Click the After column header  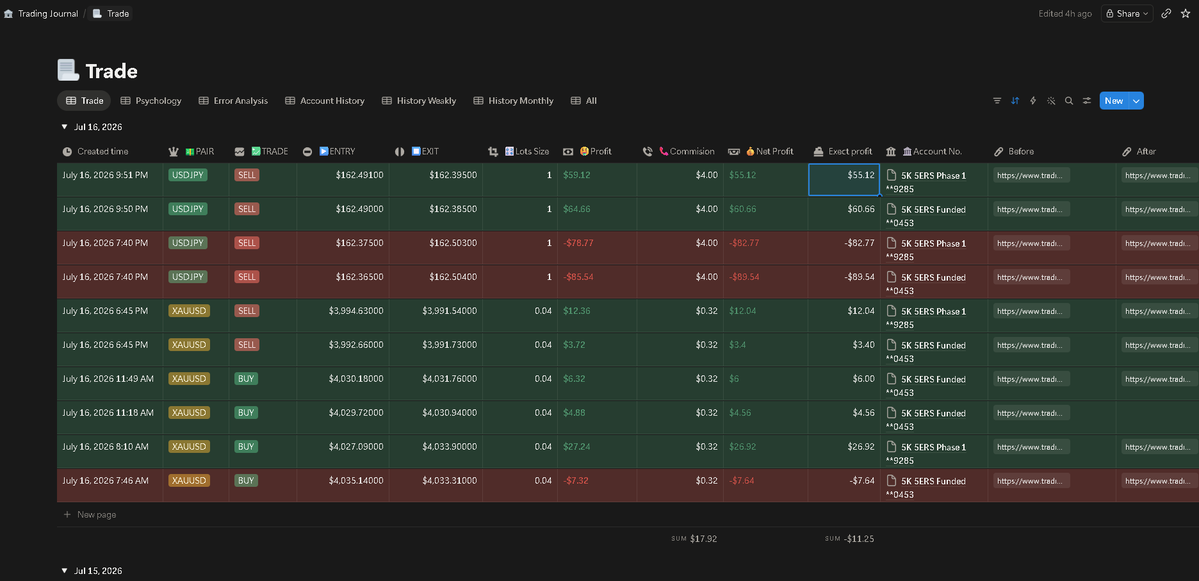pyautogui.click(x=1158, y=151)
